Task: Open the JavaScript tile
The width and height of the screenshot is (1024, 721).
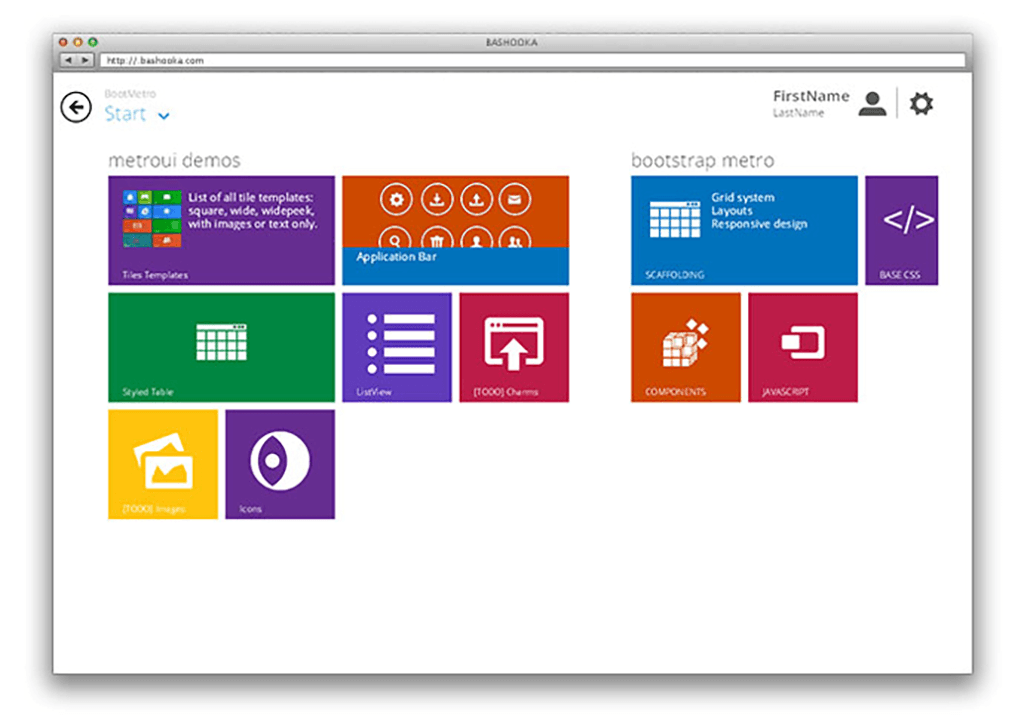Action: click(x=803, y=347)
